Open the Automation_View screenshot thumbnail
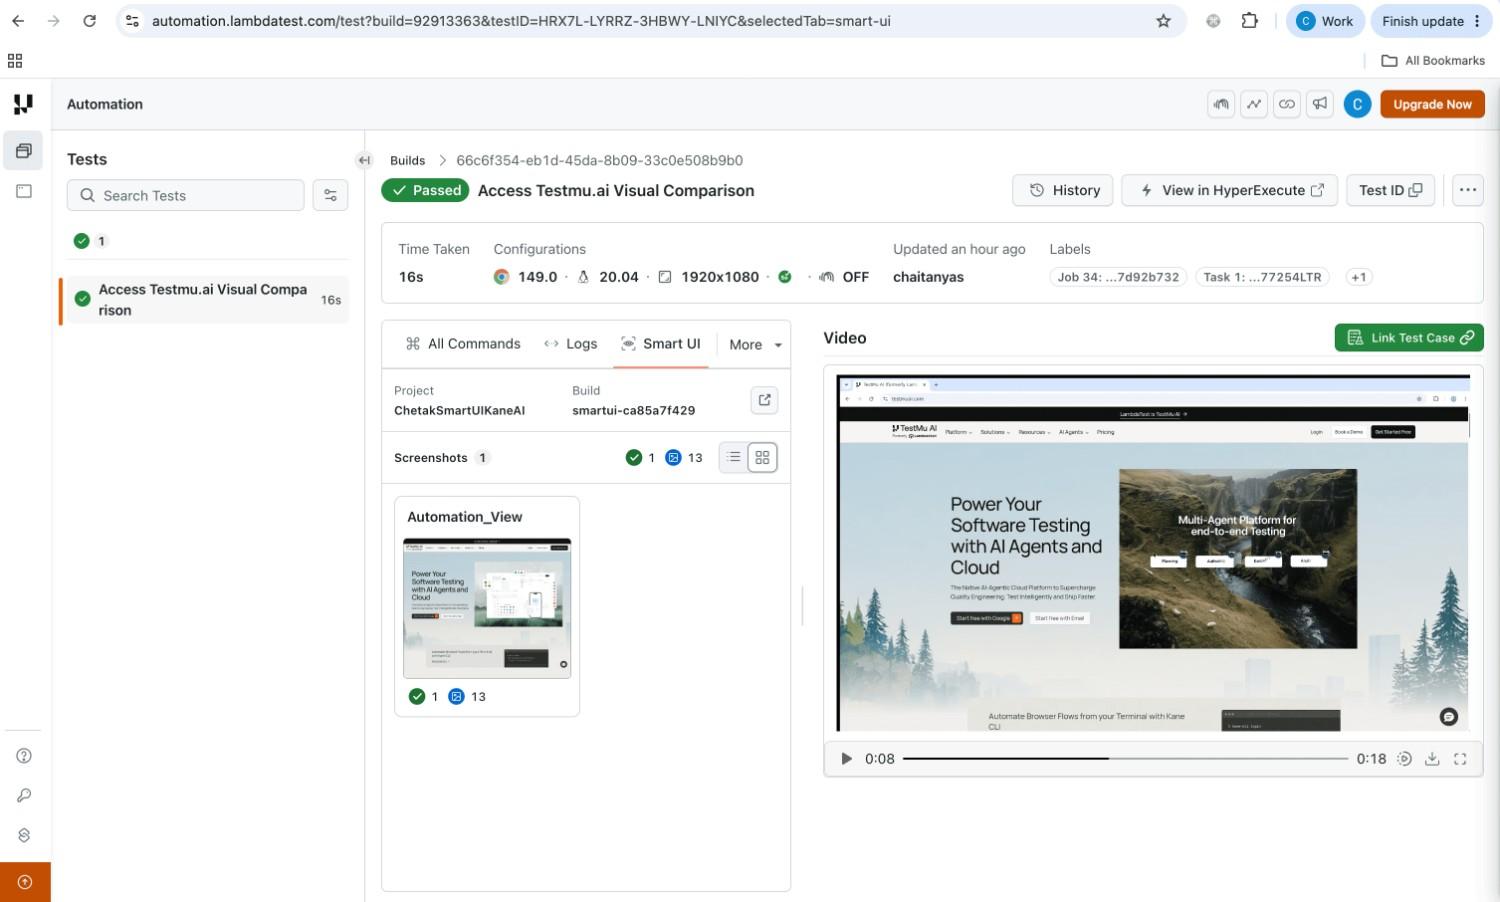This screenshot has height=902, width=1500. (487, 608)
